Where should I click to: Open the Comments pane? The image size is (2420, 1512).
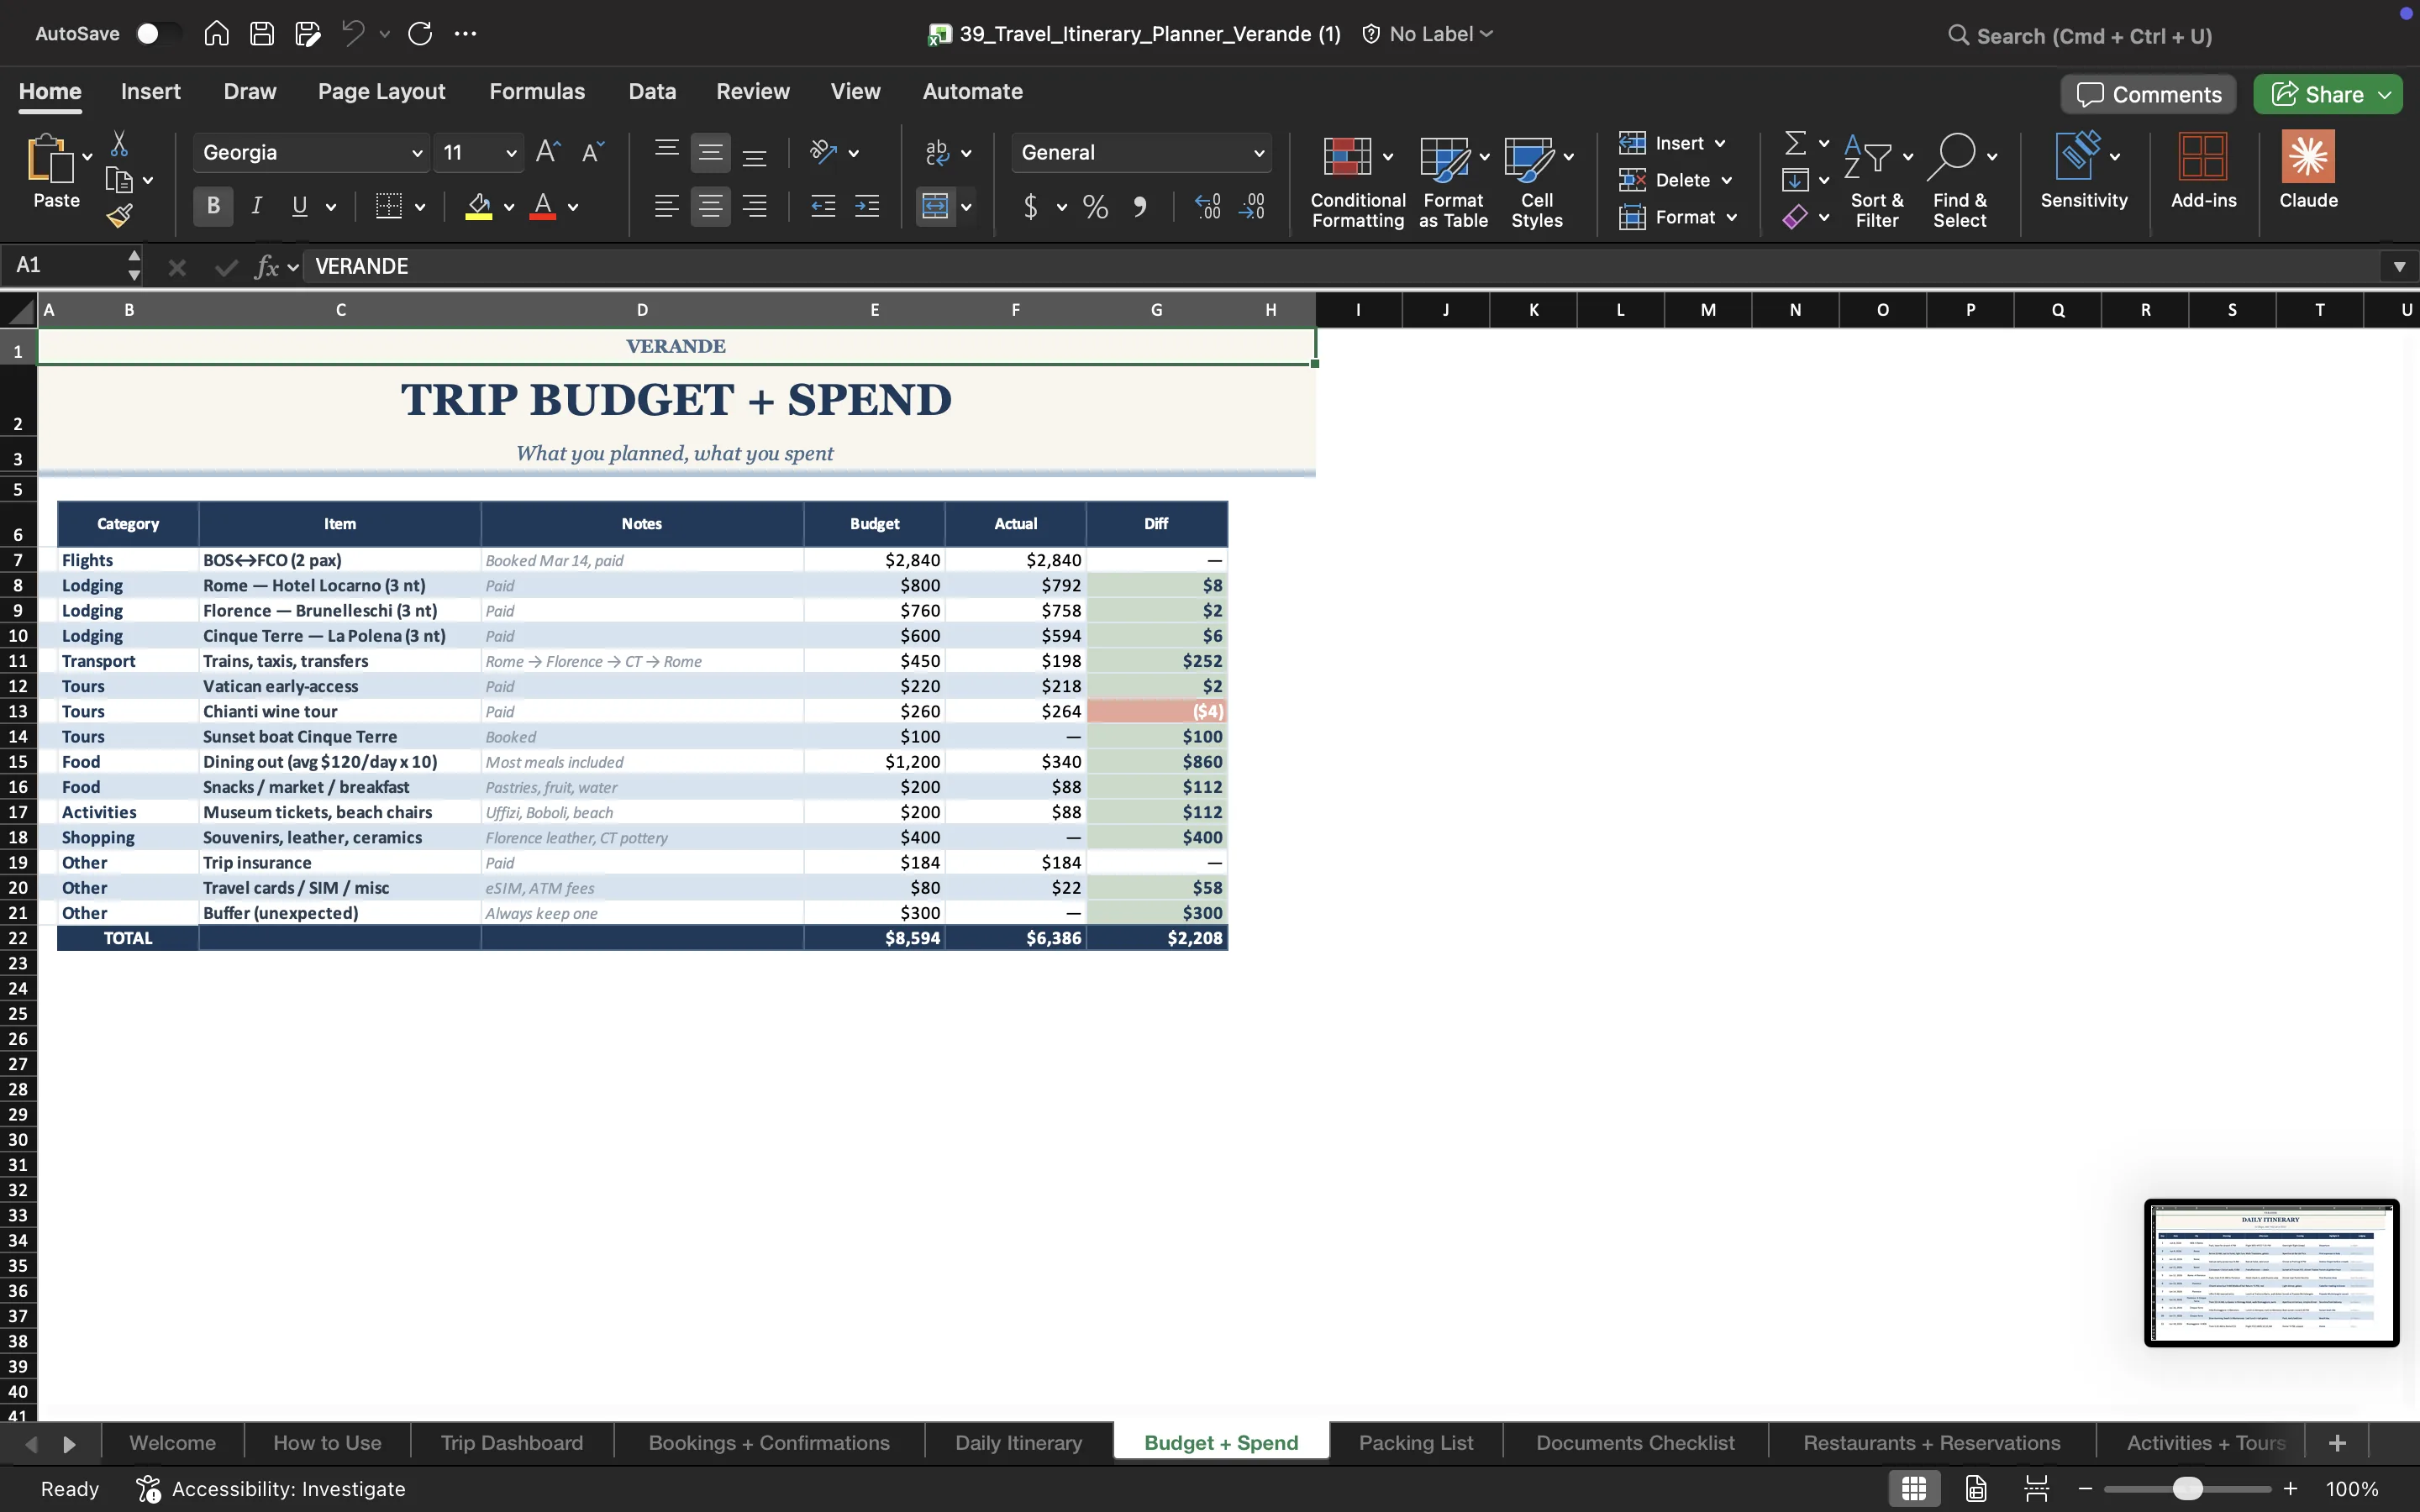click(2149, 94)
